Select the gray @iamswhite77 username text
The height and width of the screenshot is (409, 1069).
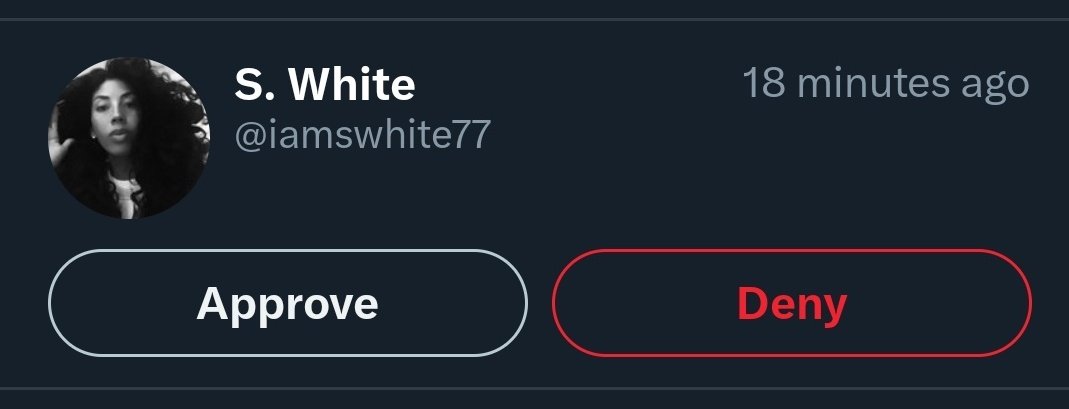click(x=362, y=136)
